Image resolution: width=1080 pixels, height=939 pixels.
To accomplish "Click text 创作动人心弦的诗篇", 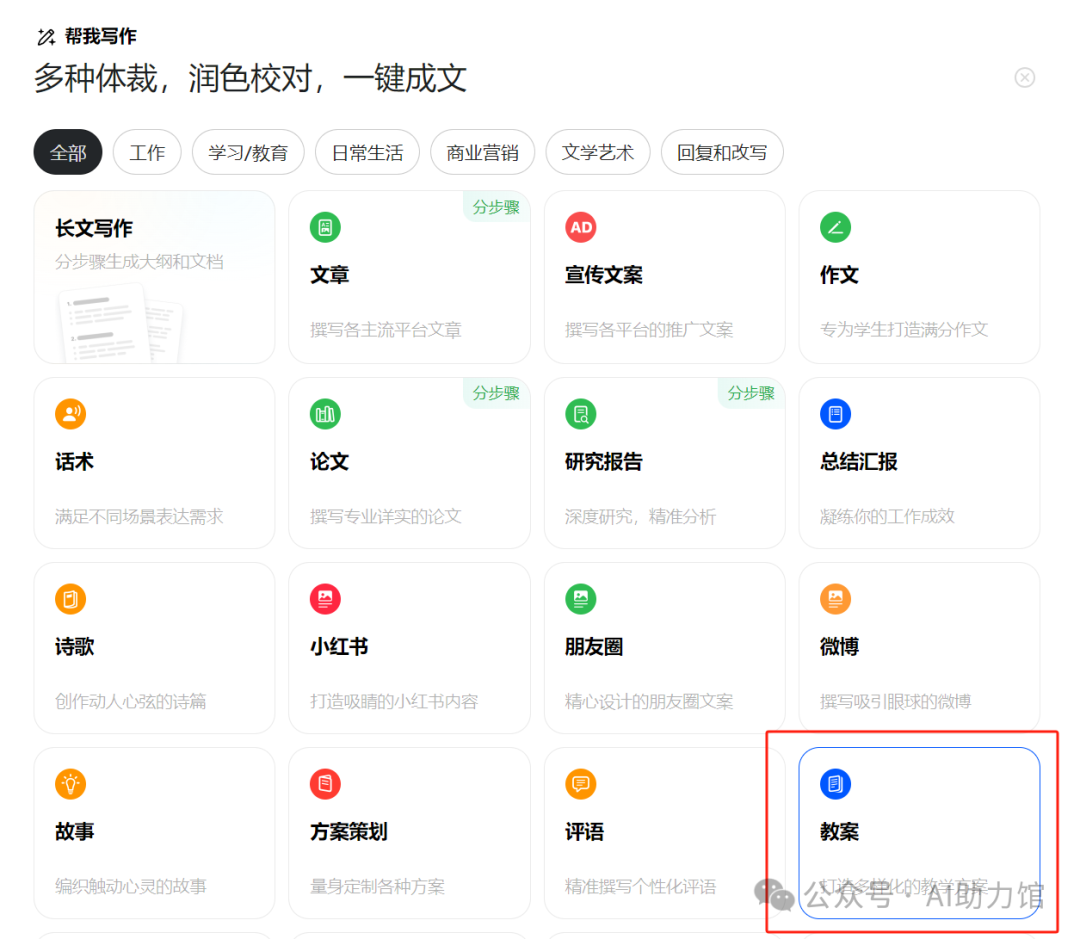I will (x=131, y=701).
